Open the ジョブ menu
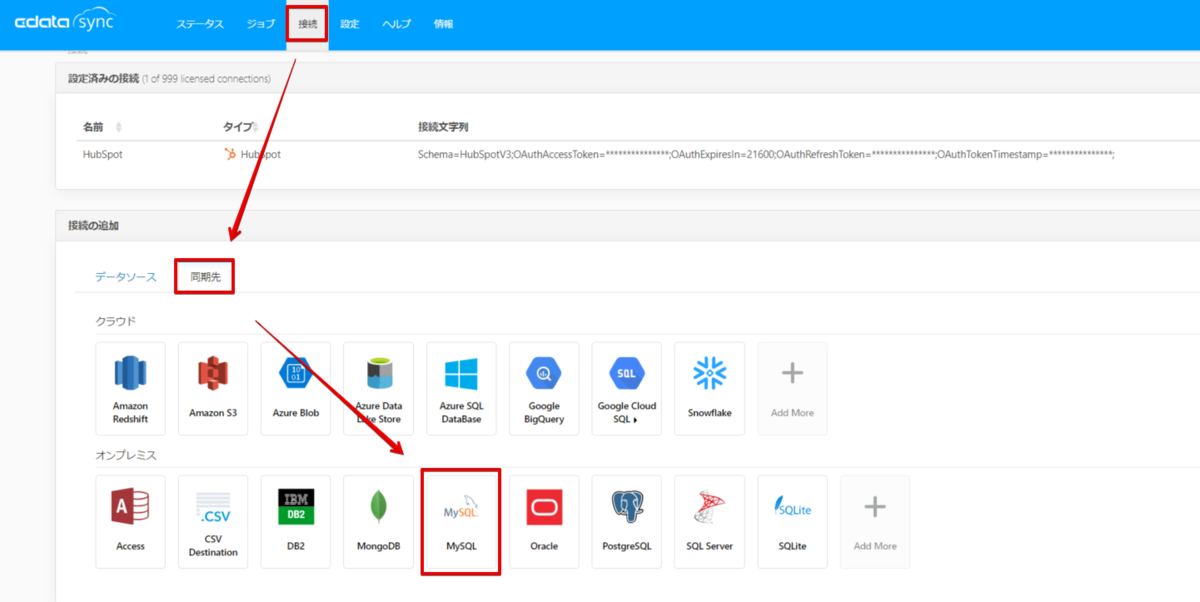This screenshot has height=602, width=1200. (x=260, y=24)
